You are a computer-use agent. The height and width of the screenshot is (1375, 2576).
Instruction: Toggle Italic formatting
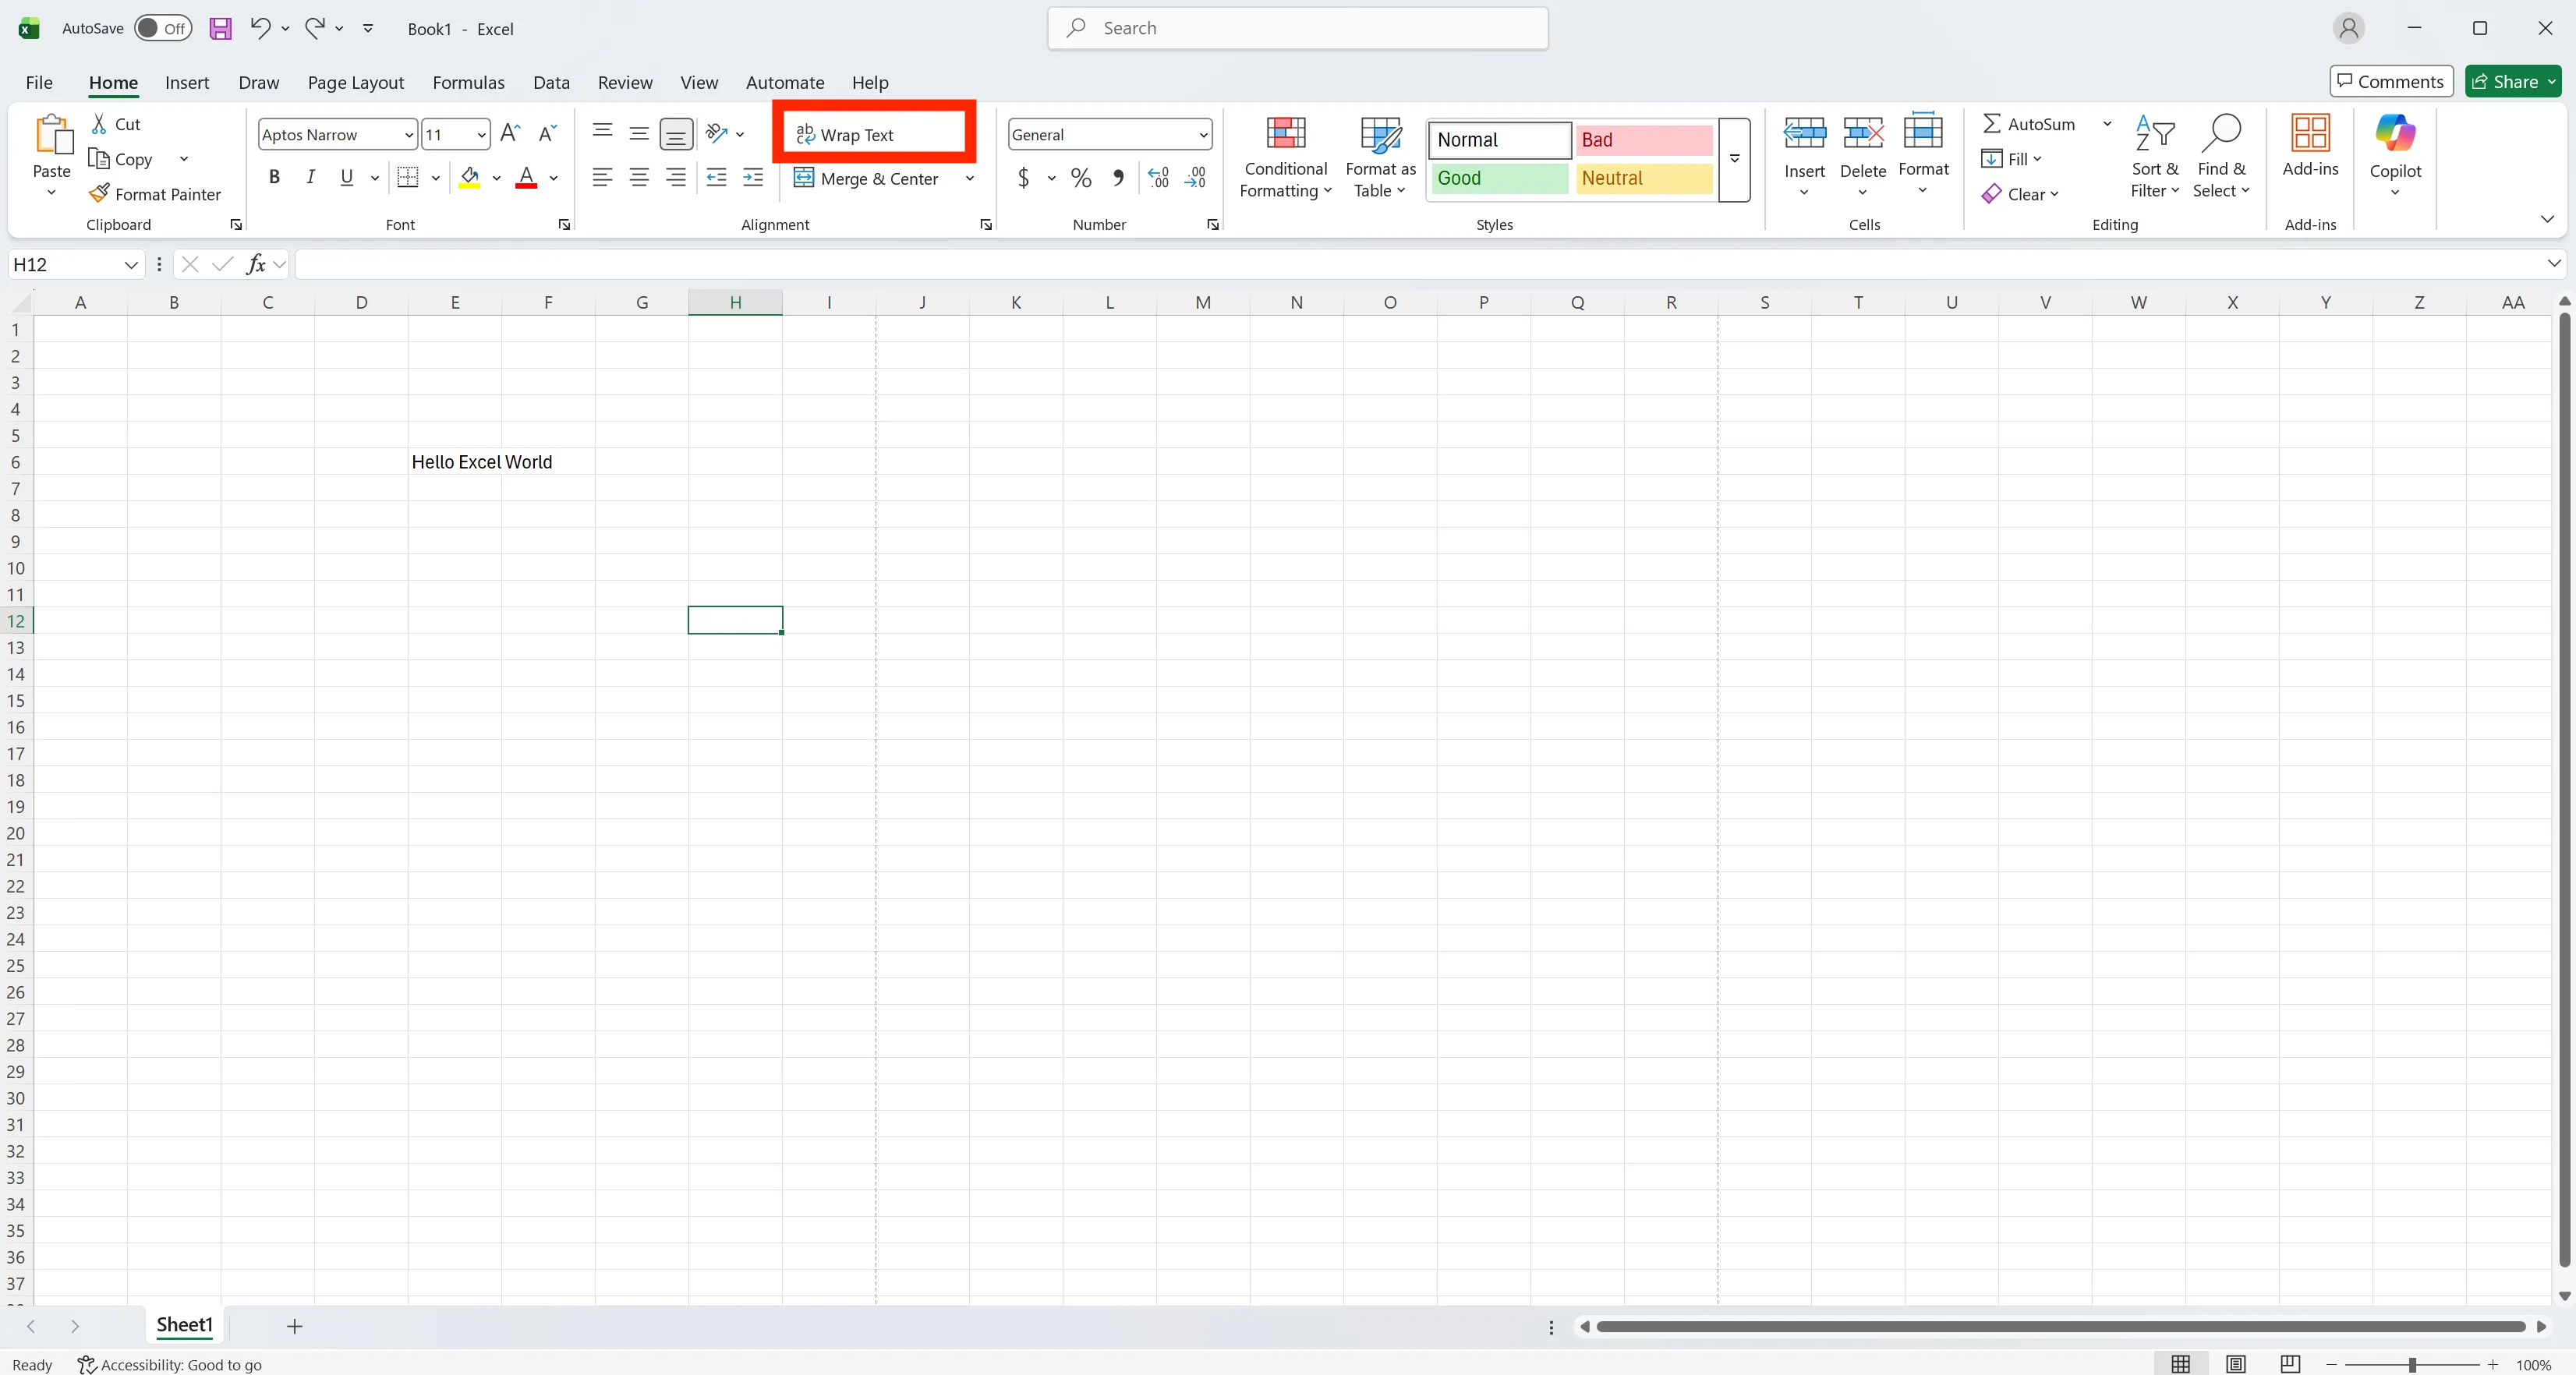310,177
